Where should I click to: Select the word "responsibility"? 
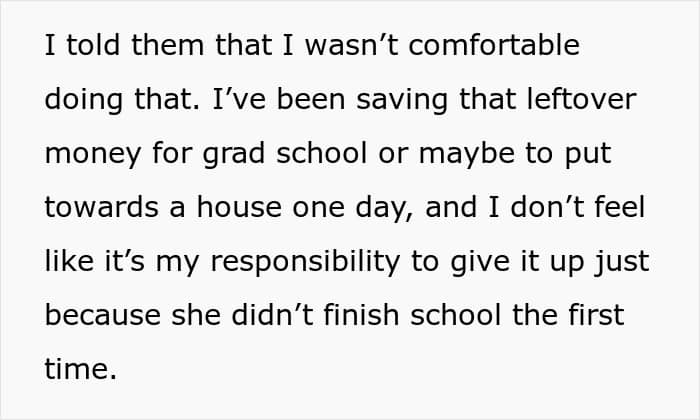click(305, 263)
